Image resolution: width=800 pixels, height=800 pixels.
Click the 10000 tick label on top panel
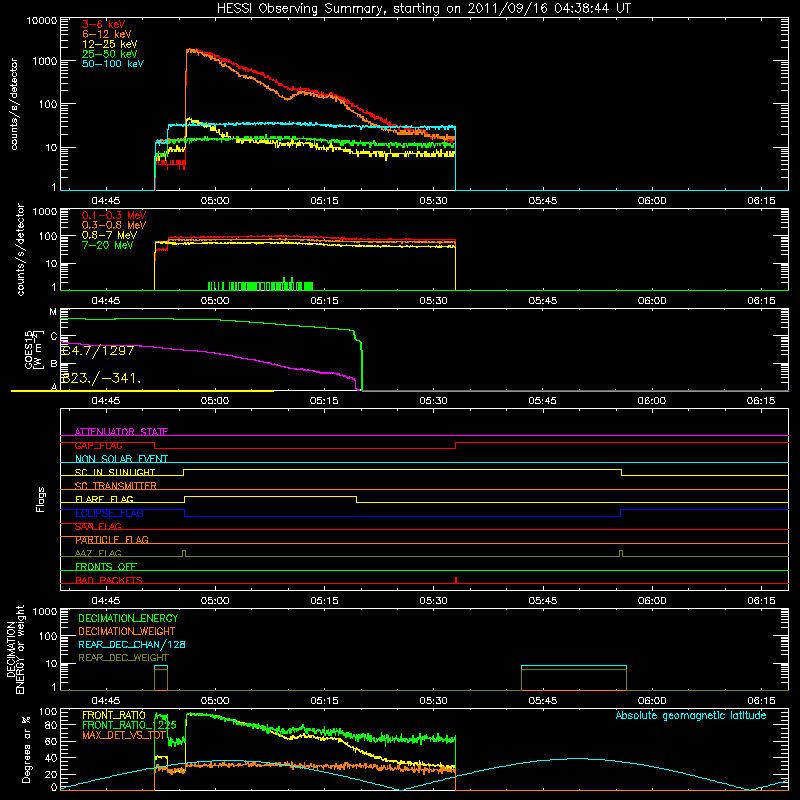point(42,20)
